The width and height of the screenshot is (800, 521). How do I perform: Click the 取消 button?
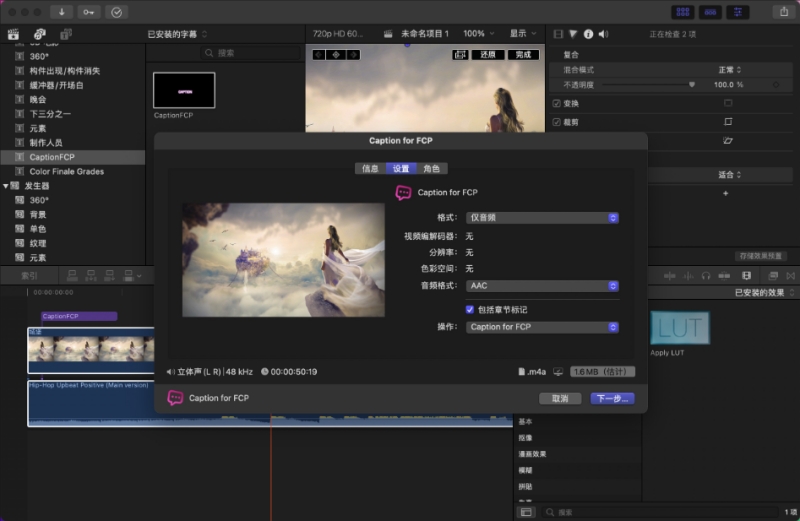560,398
